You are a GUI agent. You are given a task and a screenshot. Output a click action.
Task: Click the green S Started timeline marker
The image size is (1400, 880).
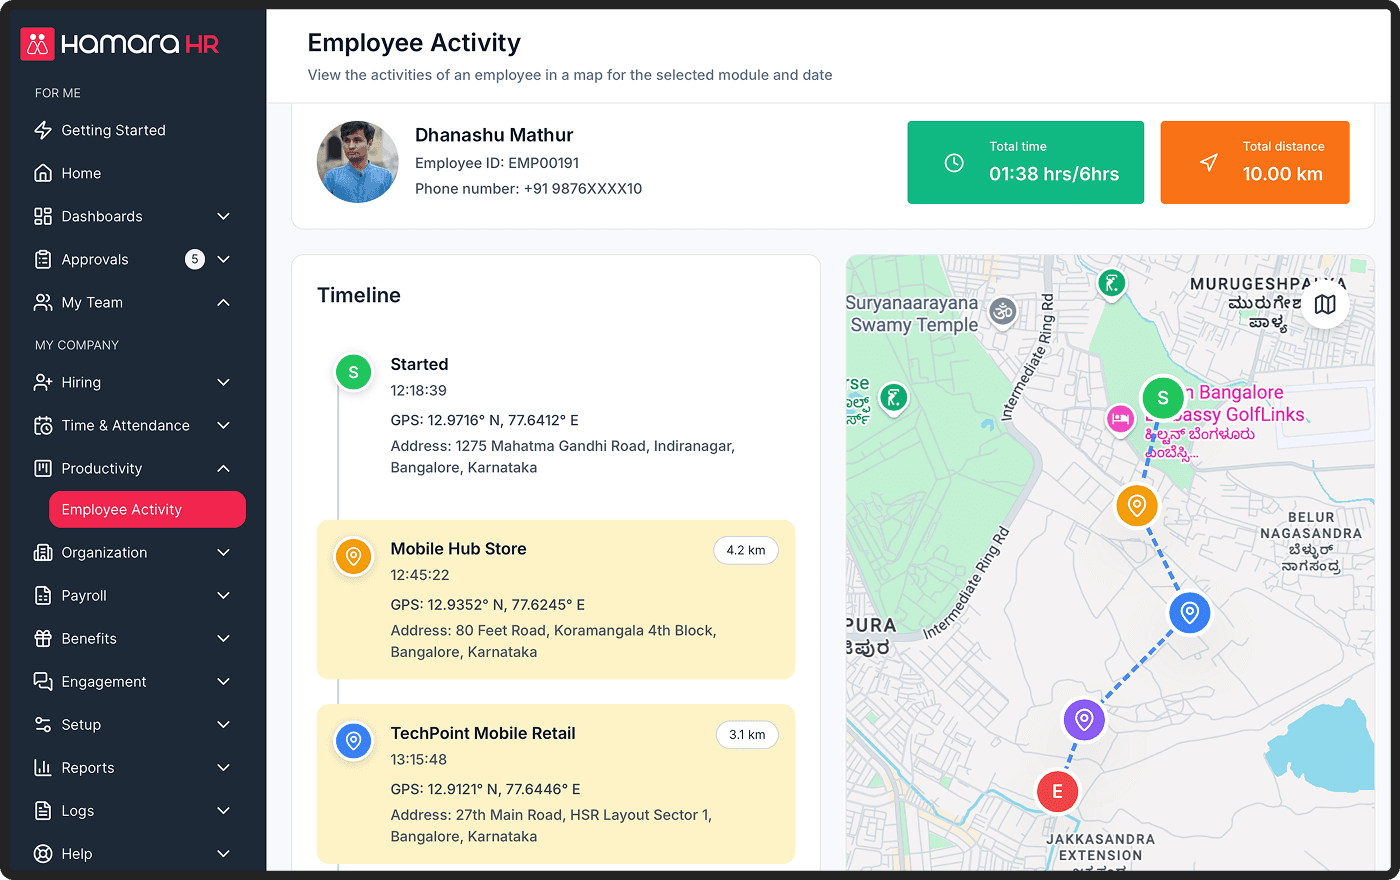[x=353, y=372]
